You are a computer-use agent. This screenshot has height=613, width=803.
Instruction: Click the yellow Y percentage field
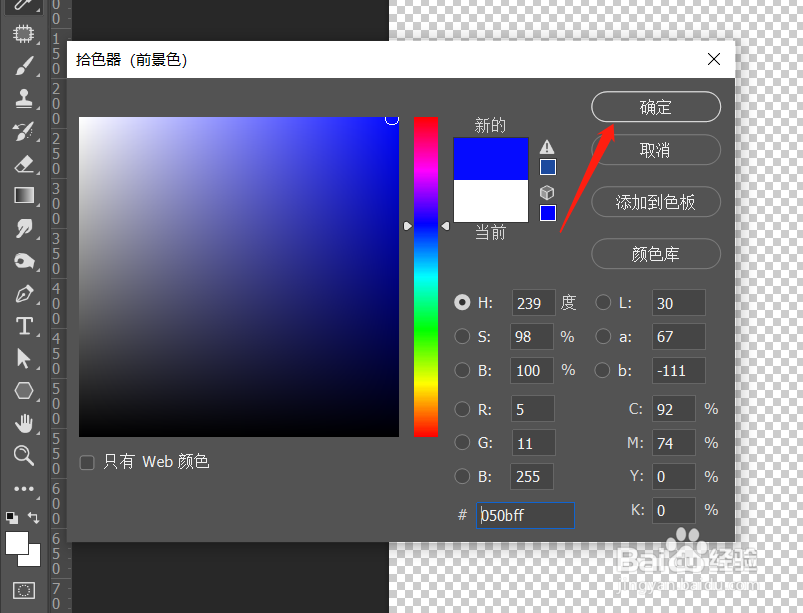[x=674, y=476]
